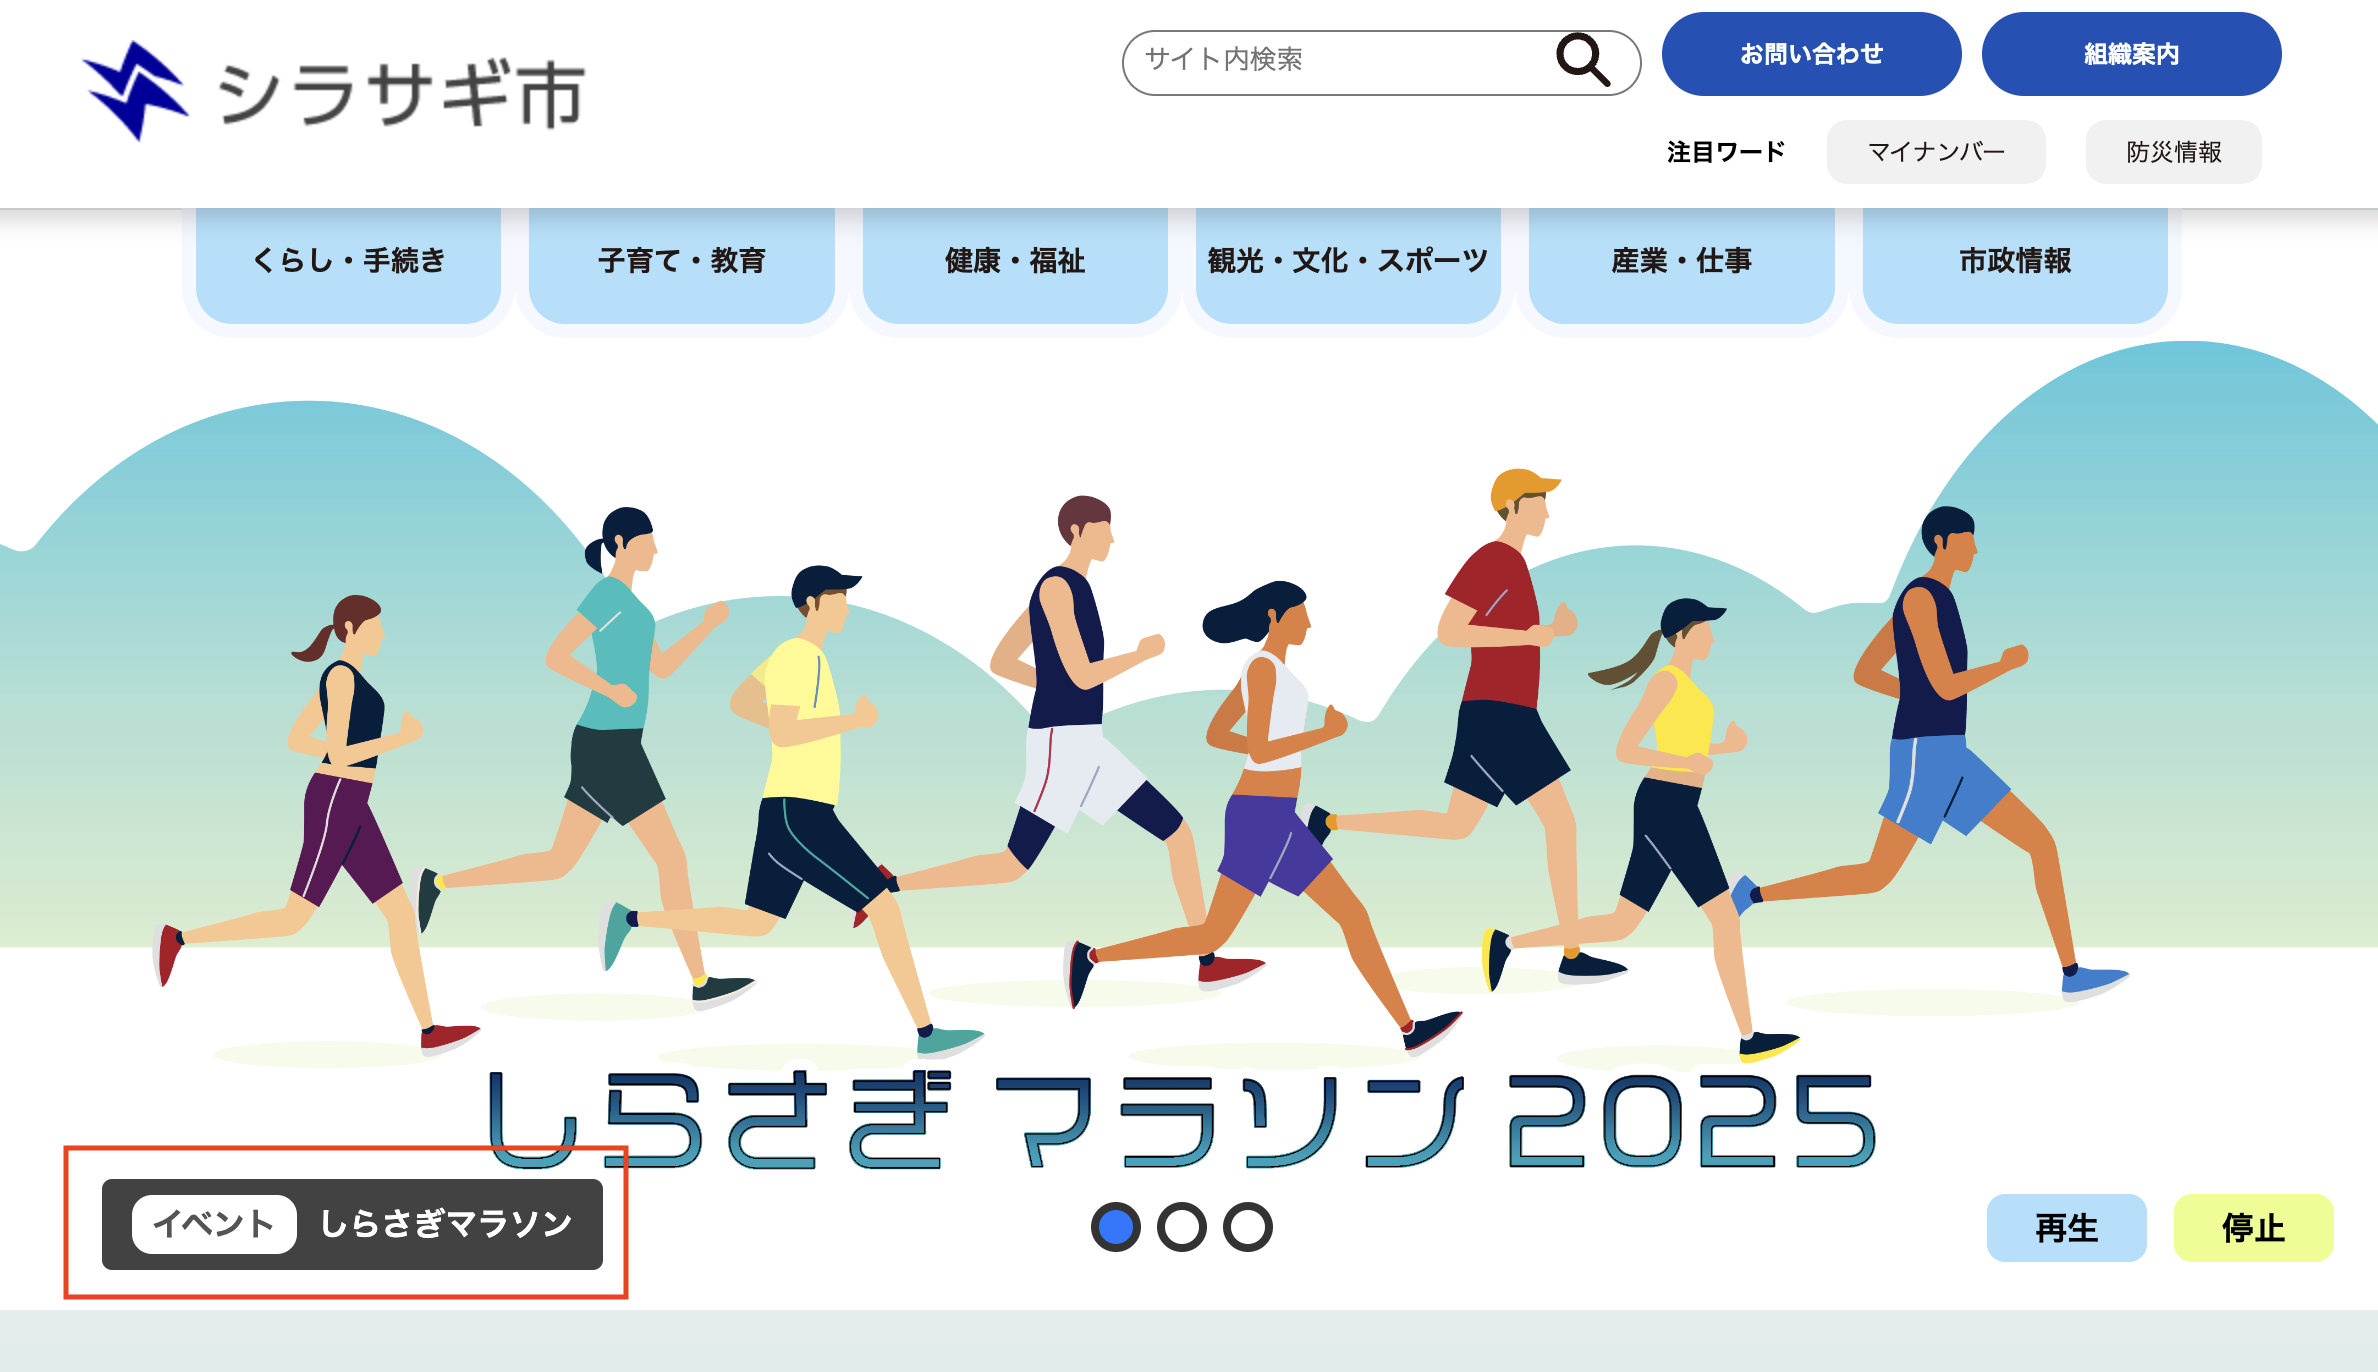Open the イベント しらさぎマラソン caption link
This screenshot has width=2378, height=1372.
click(352, 1224)
